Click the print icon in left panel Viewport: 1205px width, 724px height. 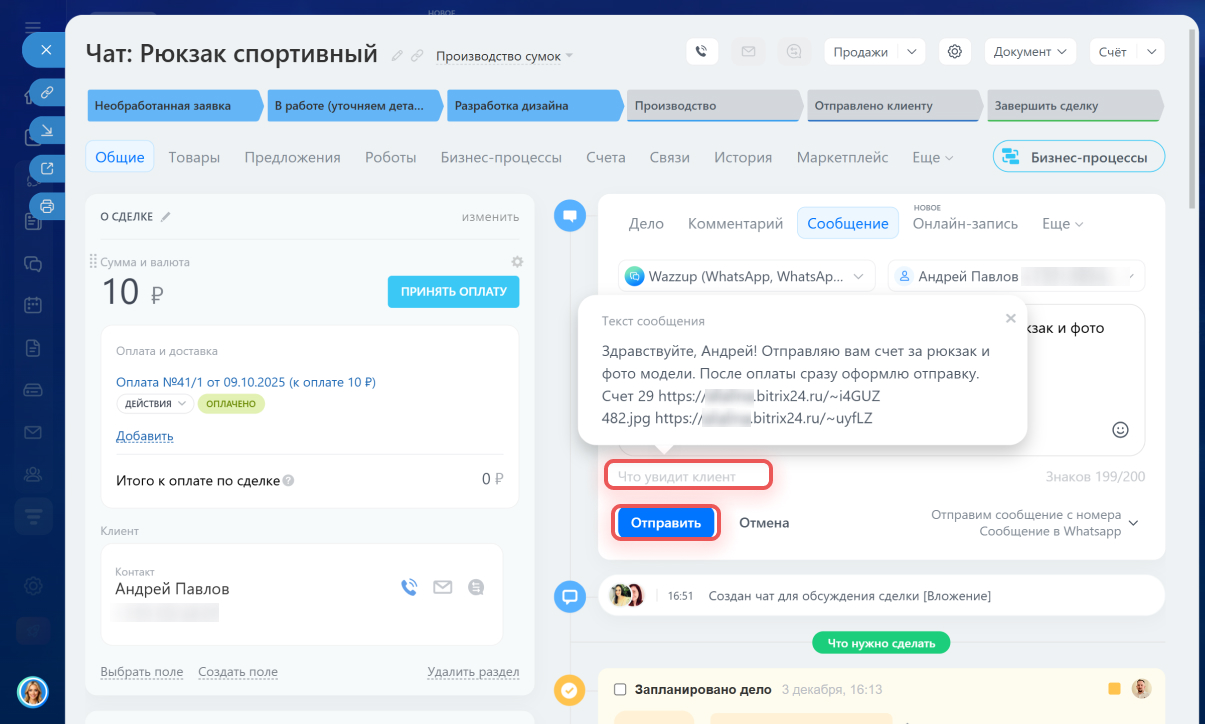(x=46, y=206)
